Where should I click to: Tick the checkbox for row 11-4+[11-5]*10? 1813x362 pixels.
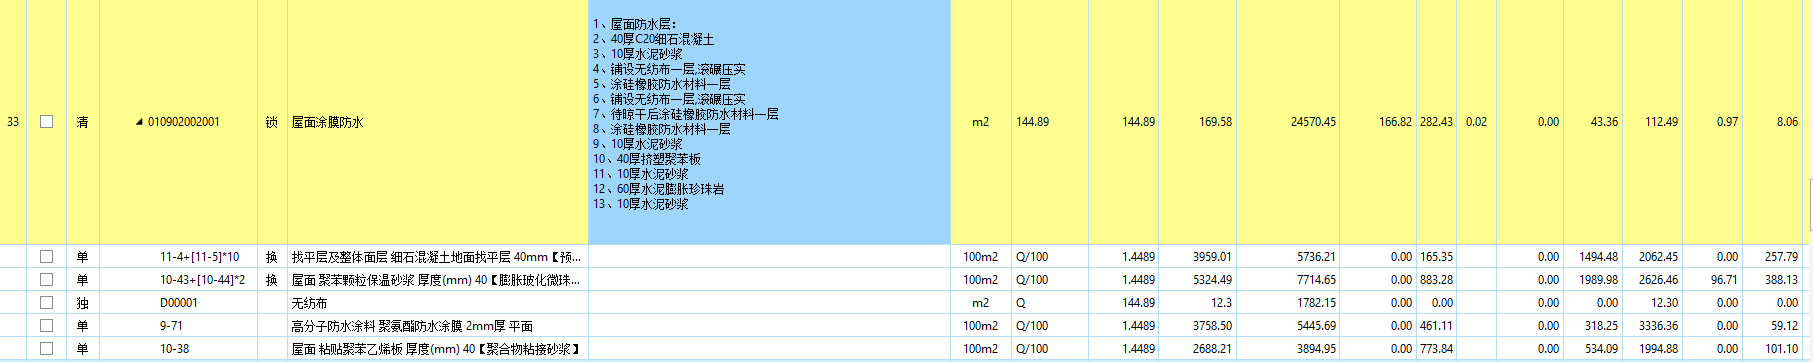coord(46,257)
